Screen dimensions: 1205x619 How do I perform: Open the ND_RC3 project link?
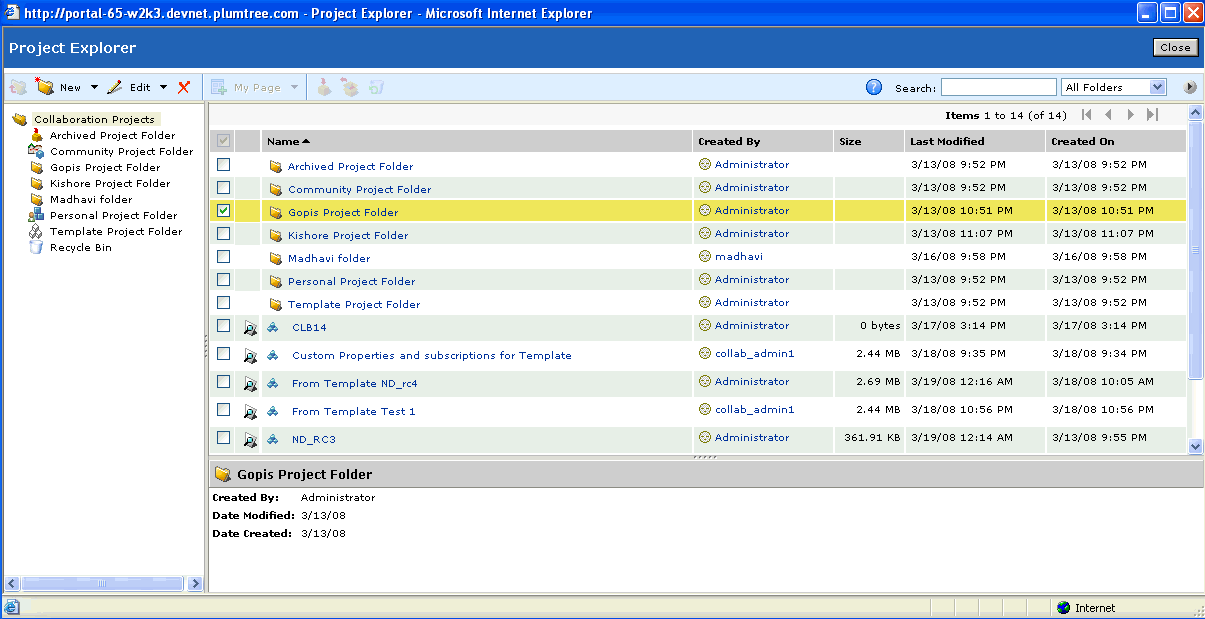coord(314,439)
